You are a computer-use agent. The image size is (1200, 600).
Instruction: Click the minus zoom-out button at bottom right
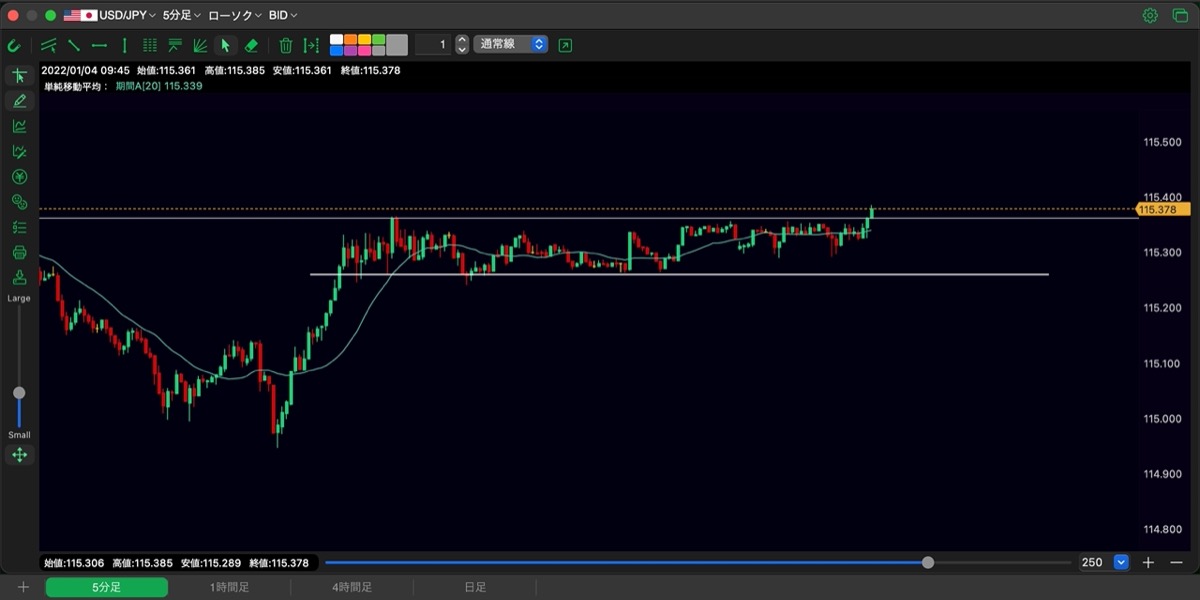(1175, 562)
